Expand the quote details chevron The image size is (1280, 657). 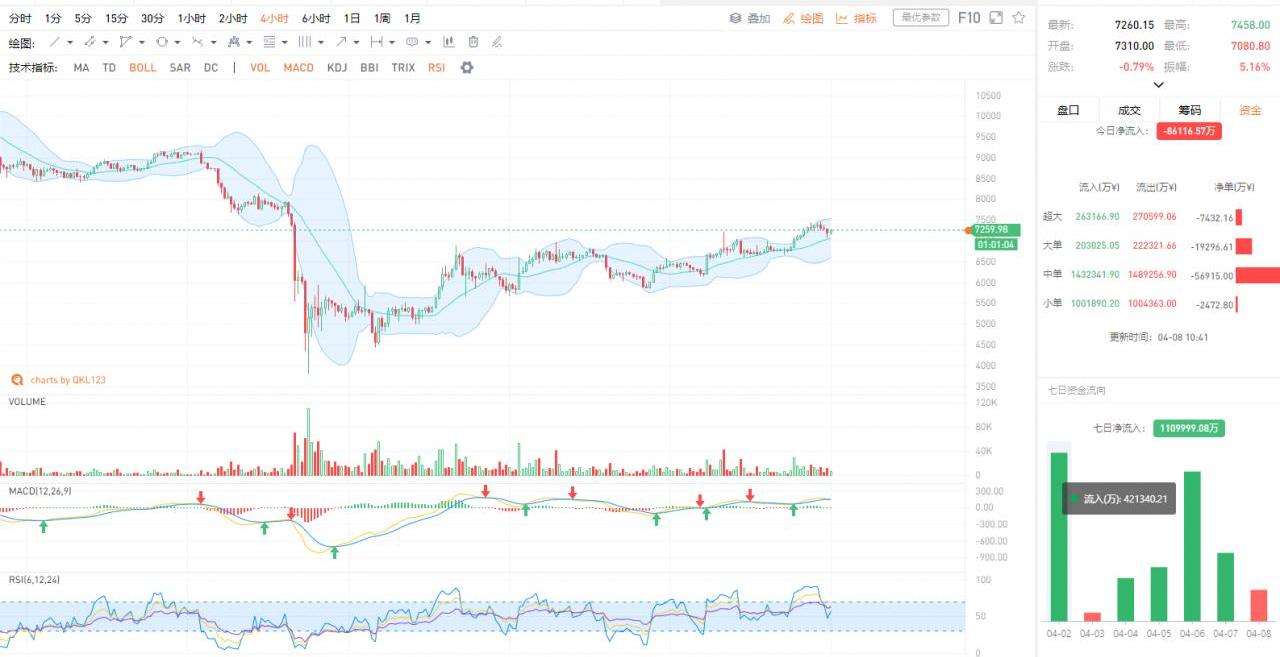(x=1159, y=85)
